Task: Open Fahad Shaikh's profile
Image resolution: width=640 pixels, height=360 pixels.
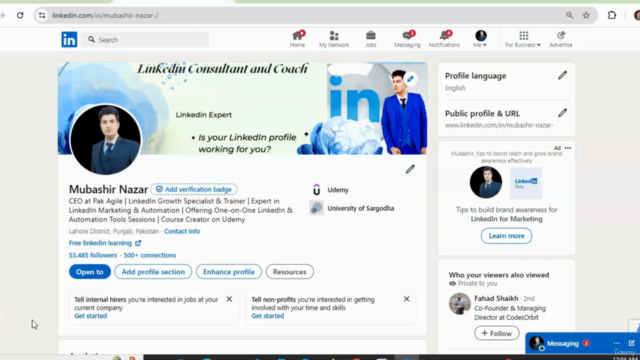Action: [x=496, y=298]
